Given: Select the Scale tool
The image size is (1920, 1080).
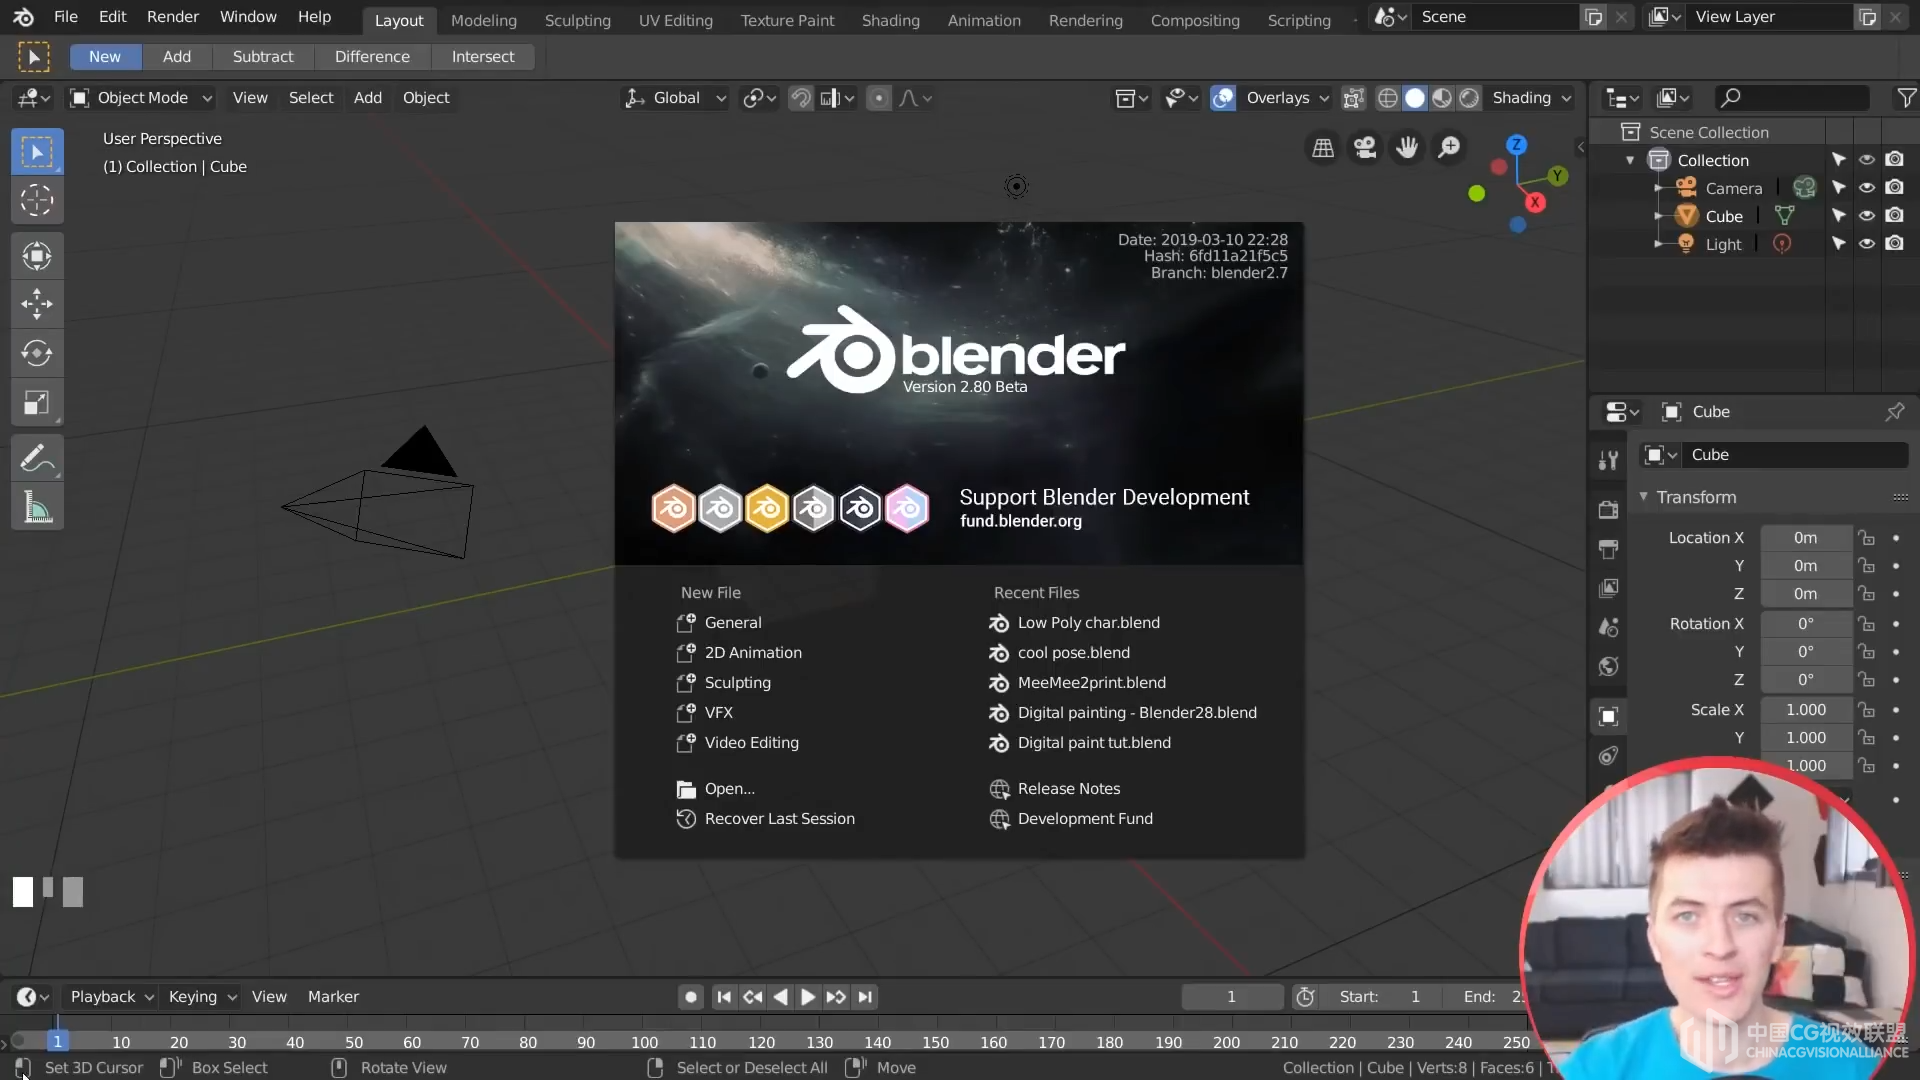Looking at the screenshot, I should tap(37, 402).
